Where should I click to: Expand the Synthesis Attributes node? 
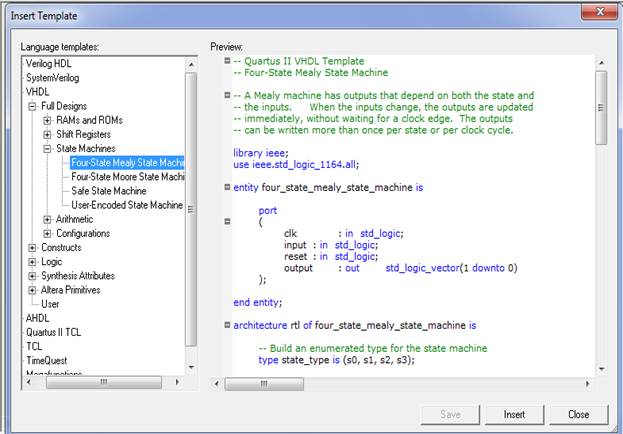pos(33,275)
